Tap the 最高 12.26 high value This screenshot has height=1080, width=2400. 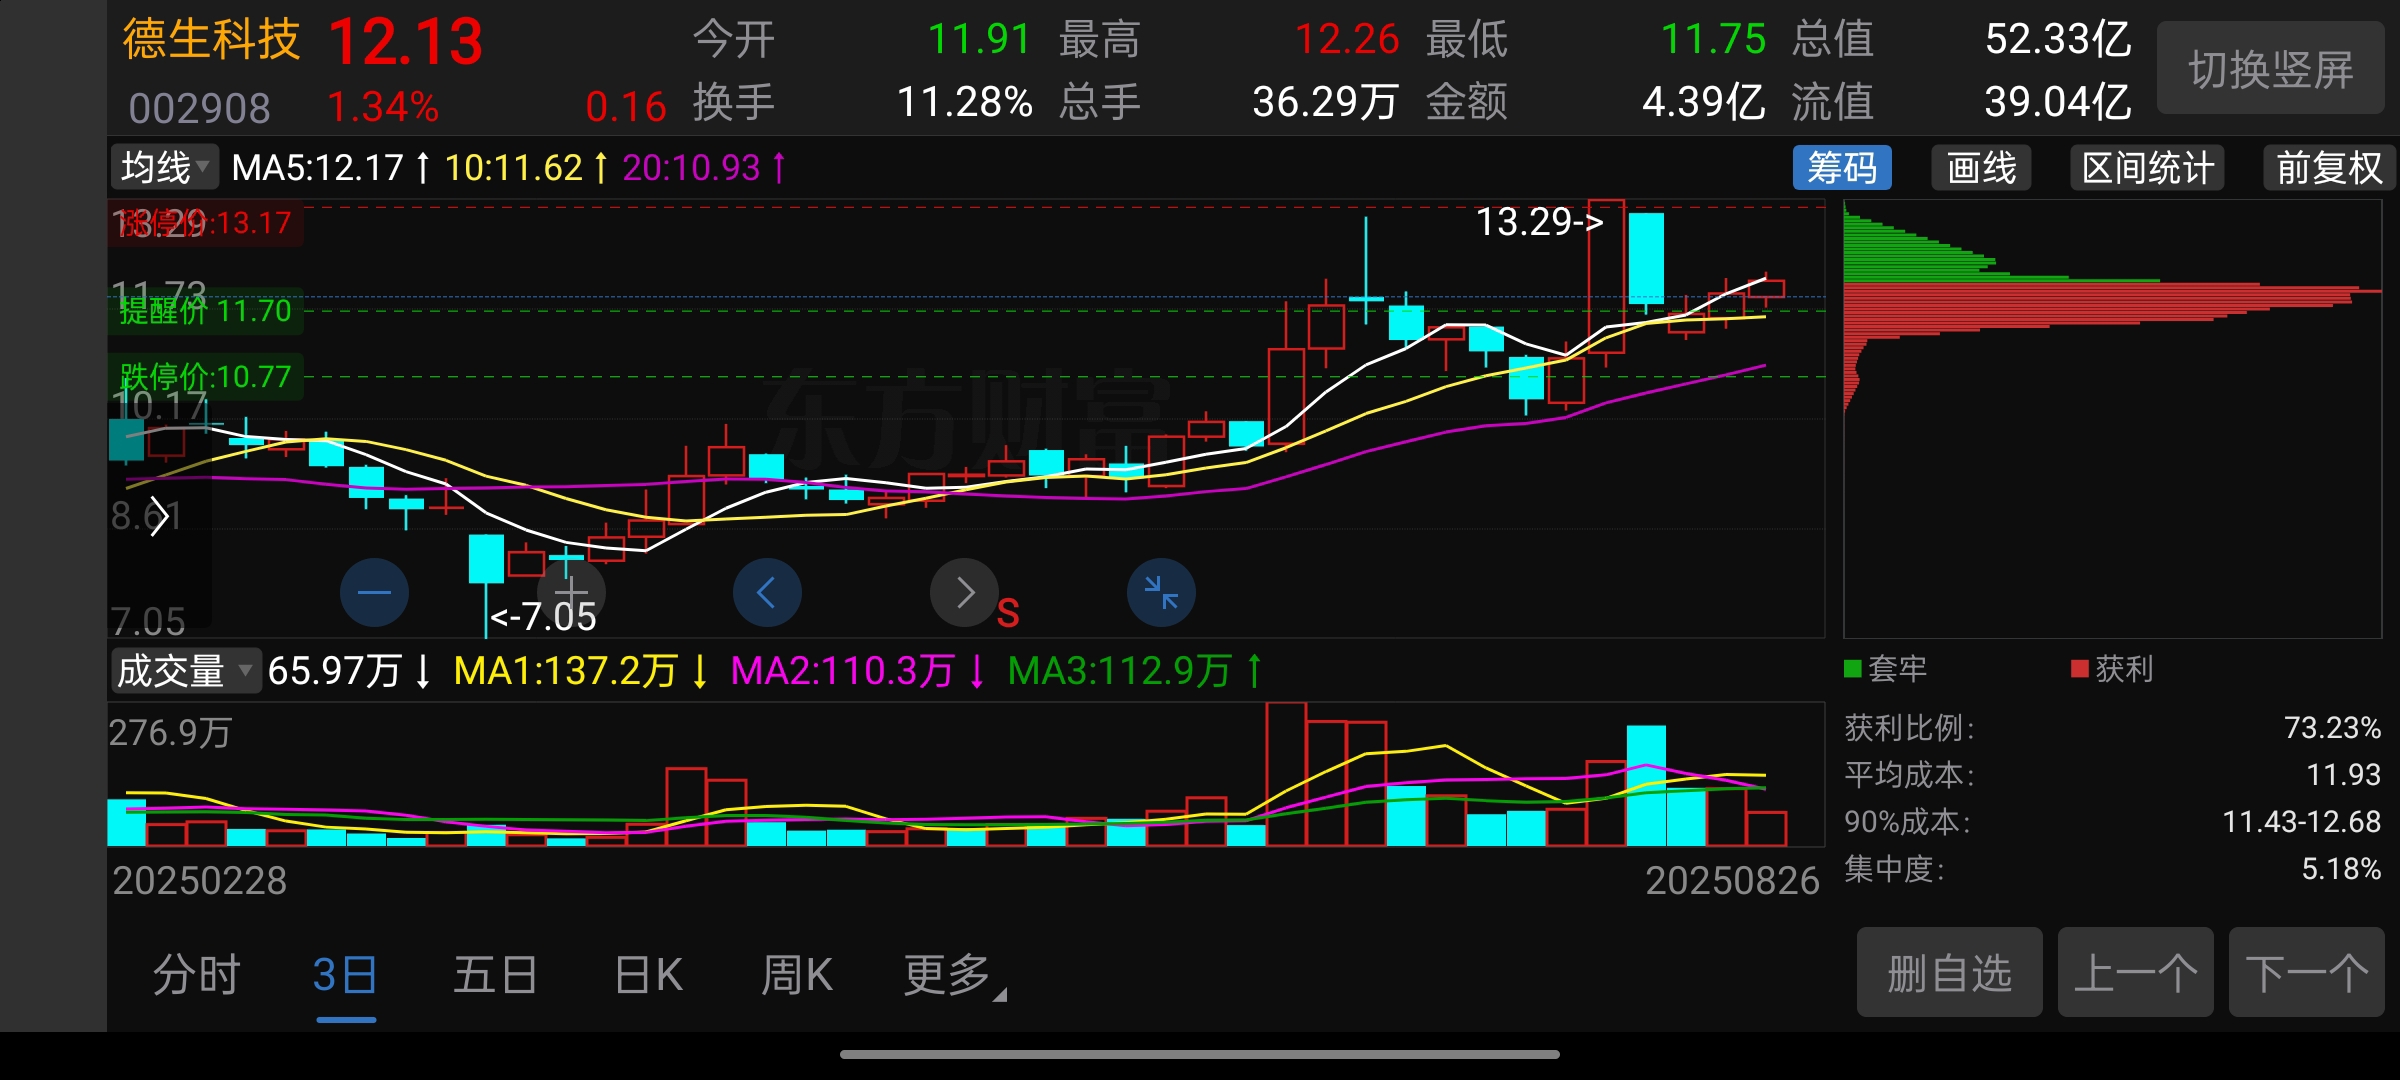pyautogui.click(x=1347, y=40)
